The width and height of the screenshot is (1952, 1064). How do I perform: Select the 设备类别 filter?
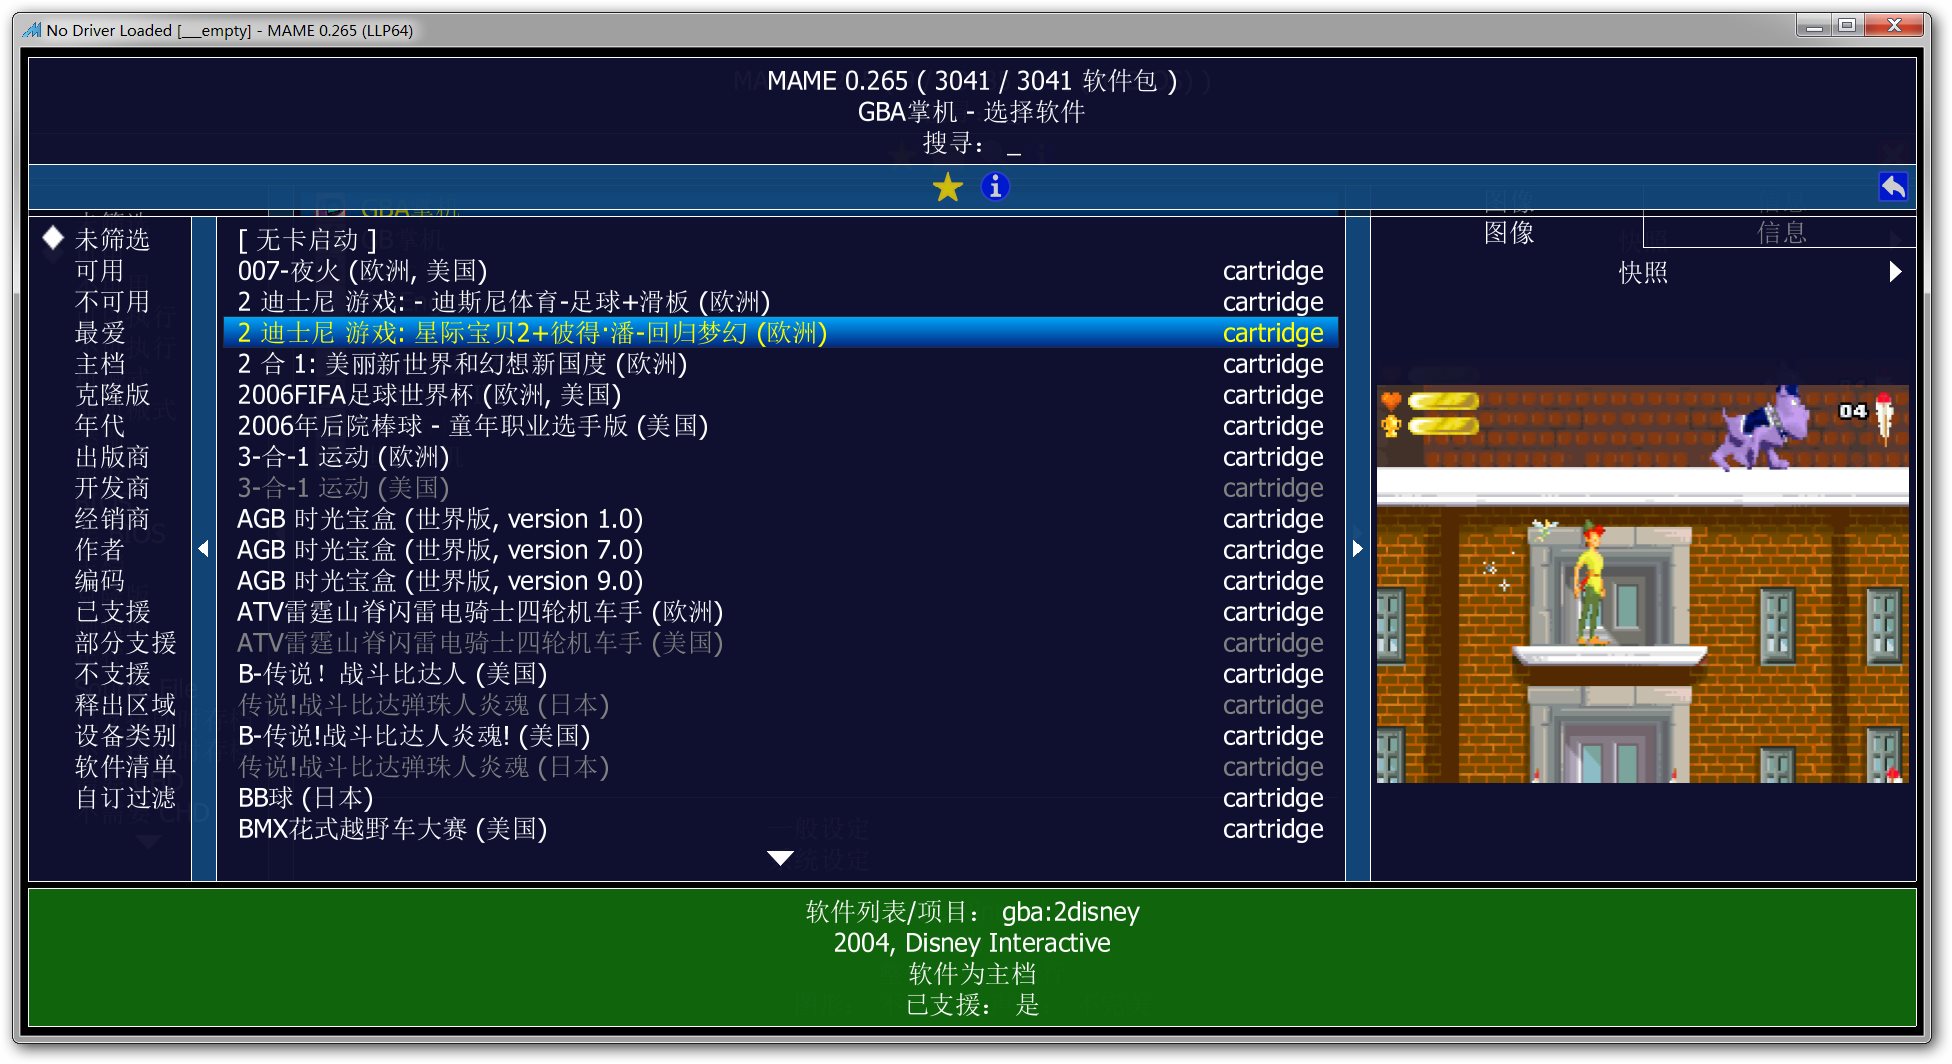125,736
